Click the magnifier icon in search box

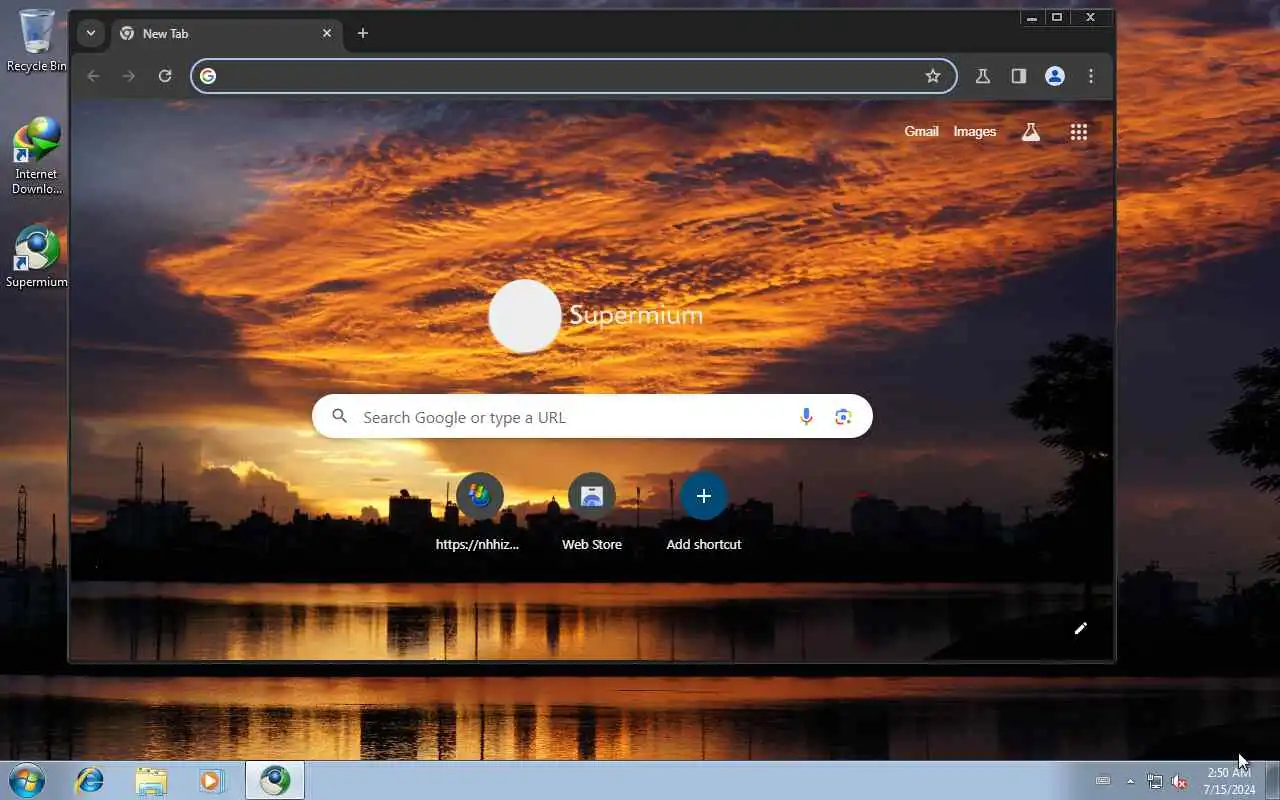pyautogui.click(x=340, y=417)
